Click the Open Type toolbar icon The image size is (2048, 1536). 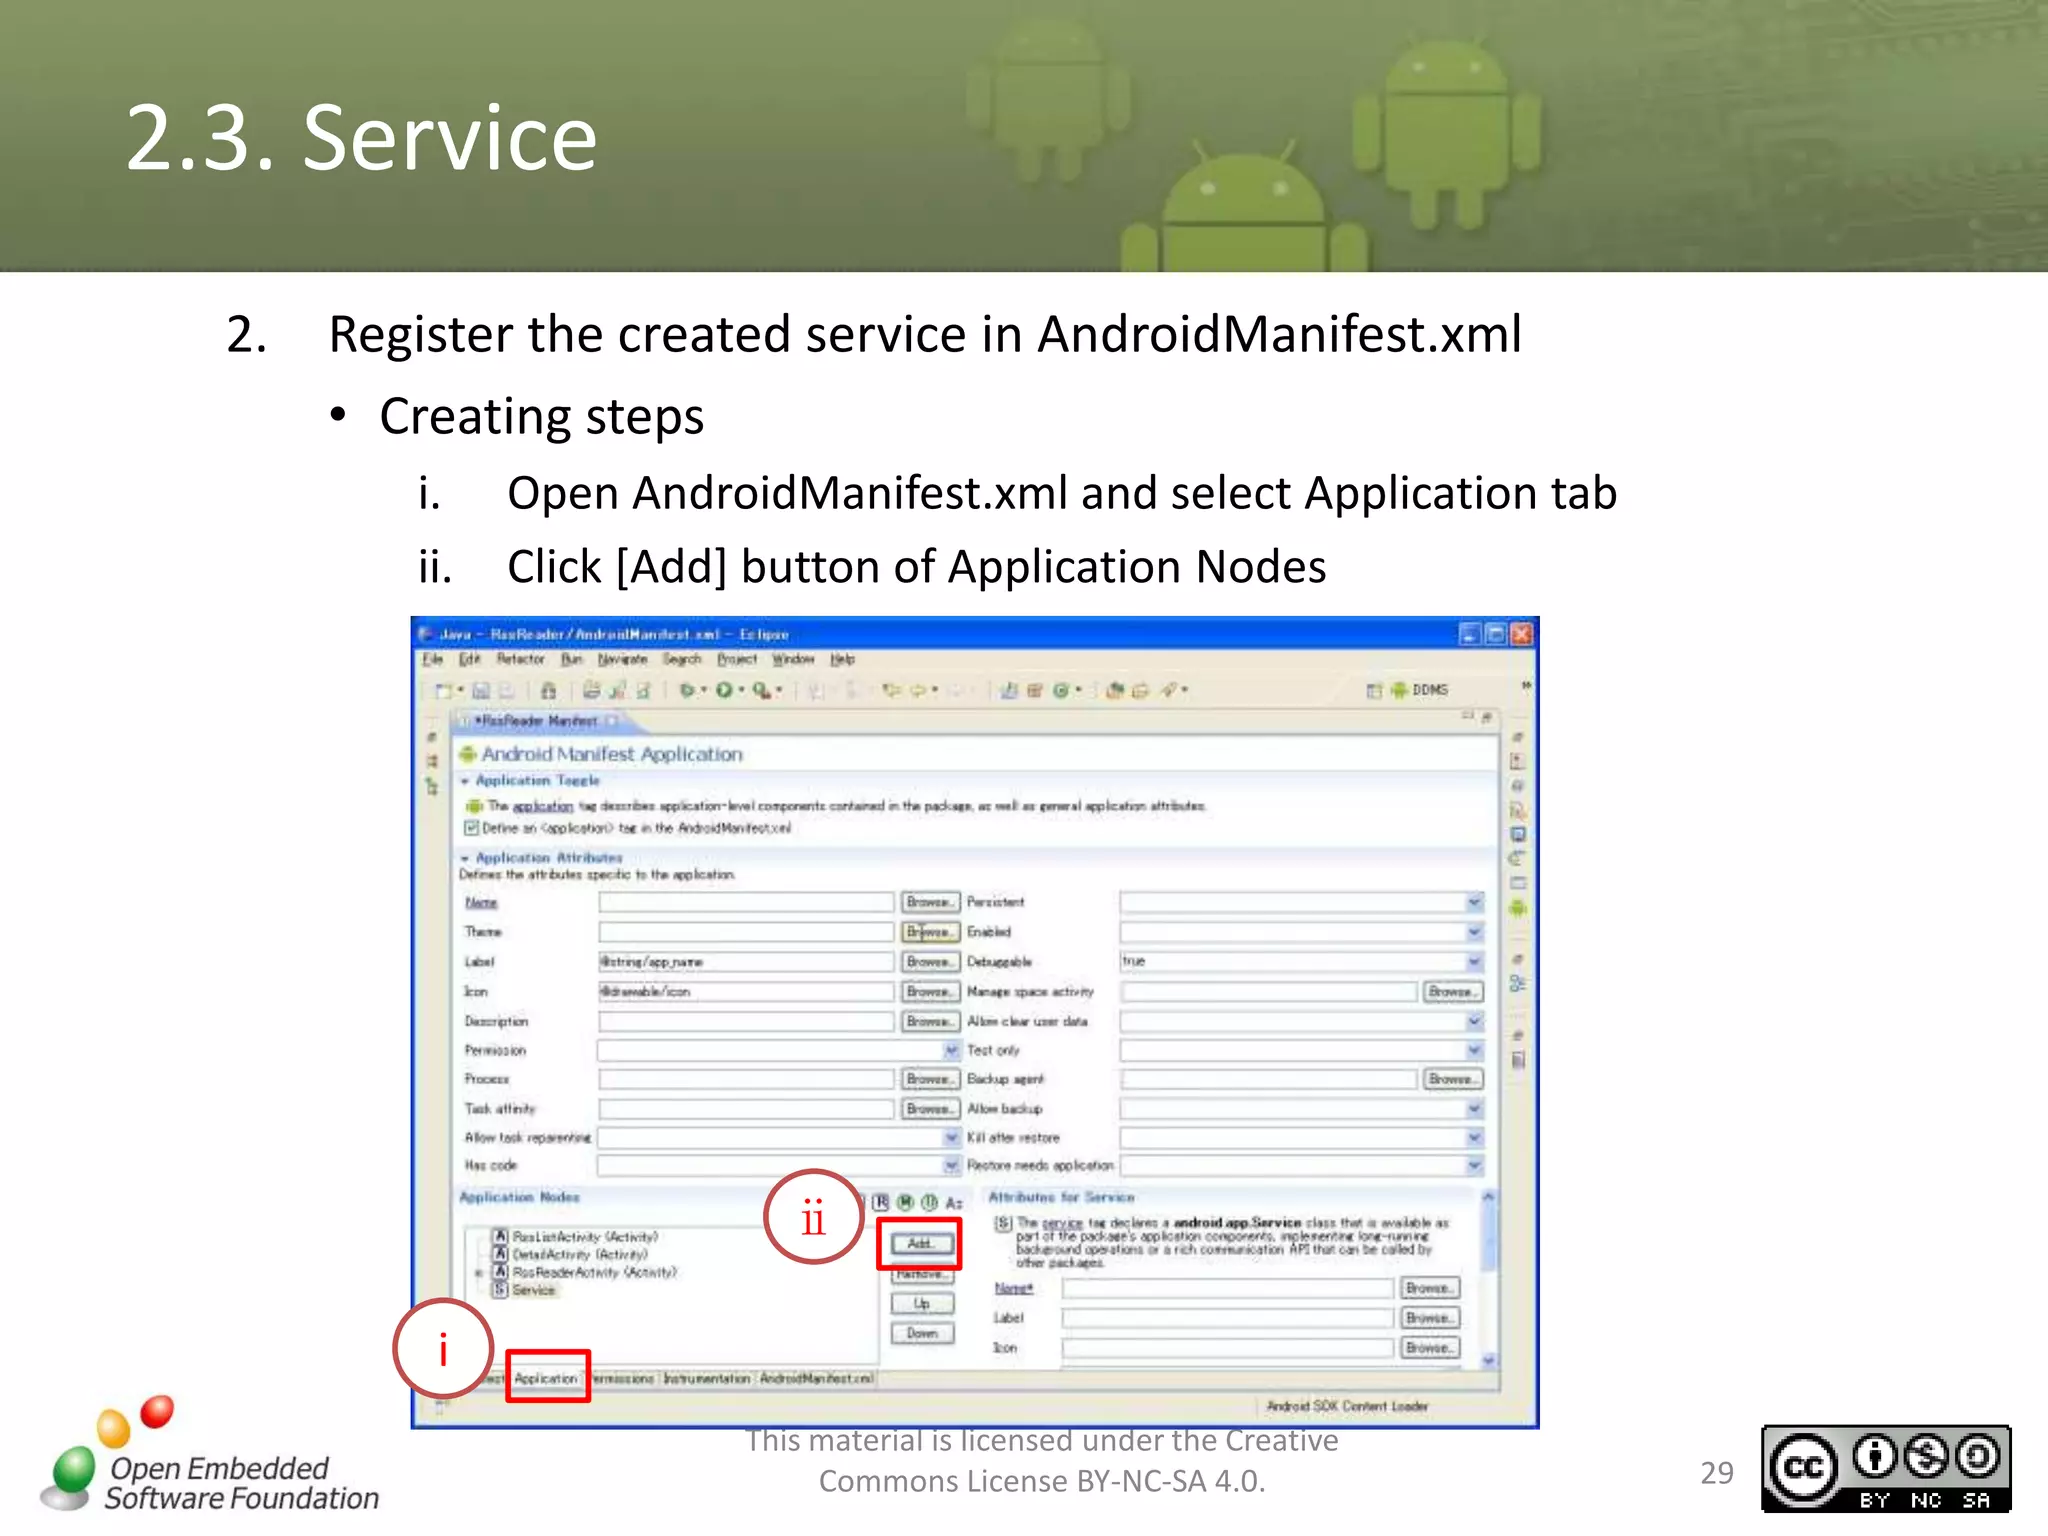[x=1114, y=690]
